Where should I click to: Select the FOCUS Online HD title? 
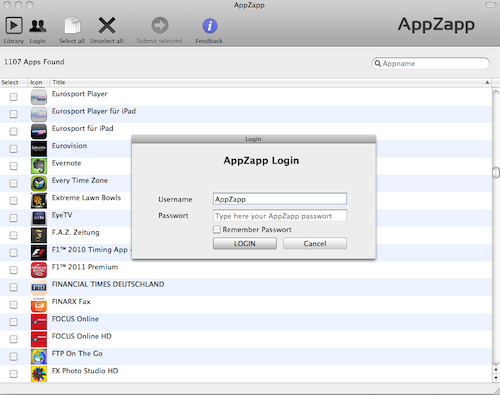click(82, 336)
